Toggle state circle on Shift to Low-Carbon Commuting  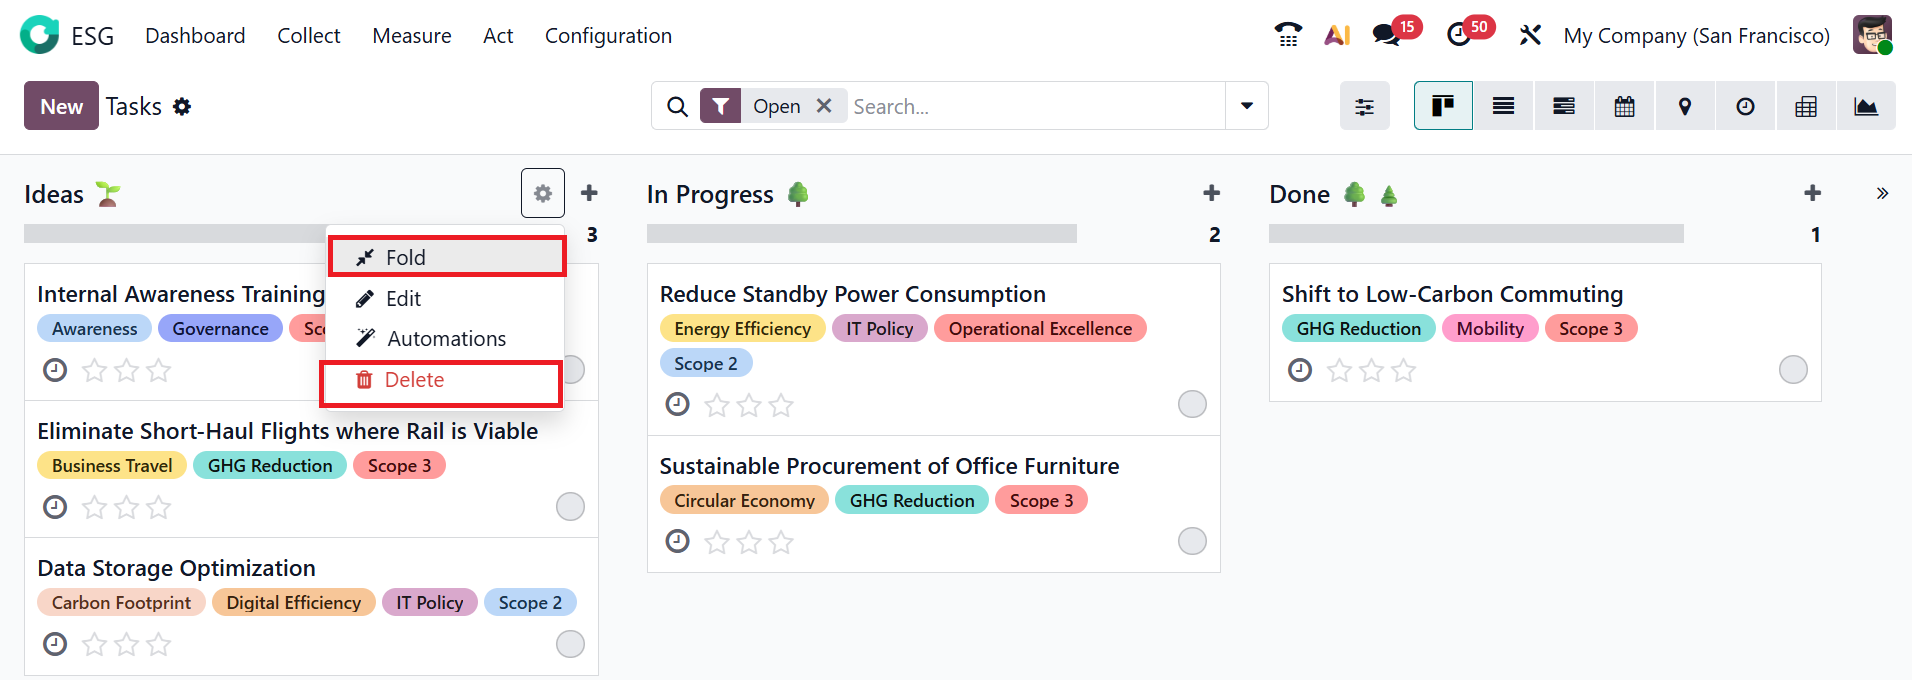[1793, 370]
